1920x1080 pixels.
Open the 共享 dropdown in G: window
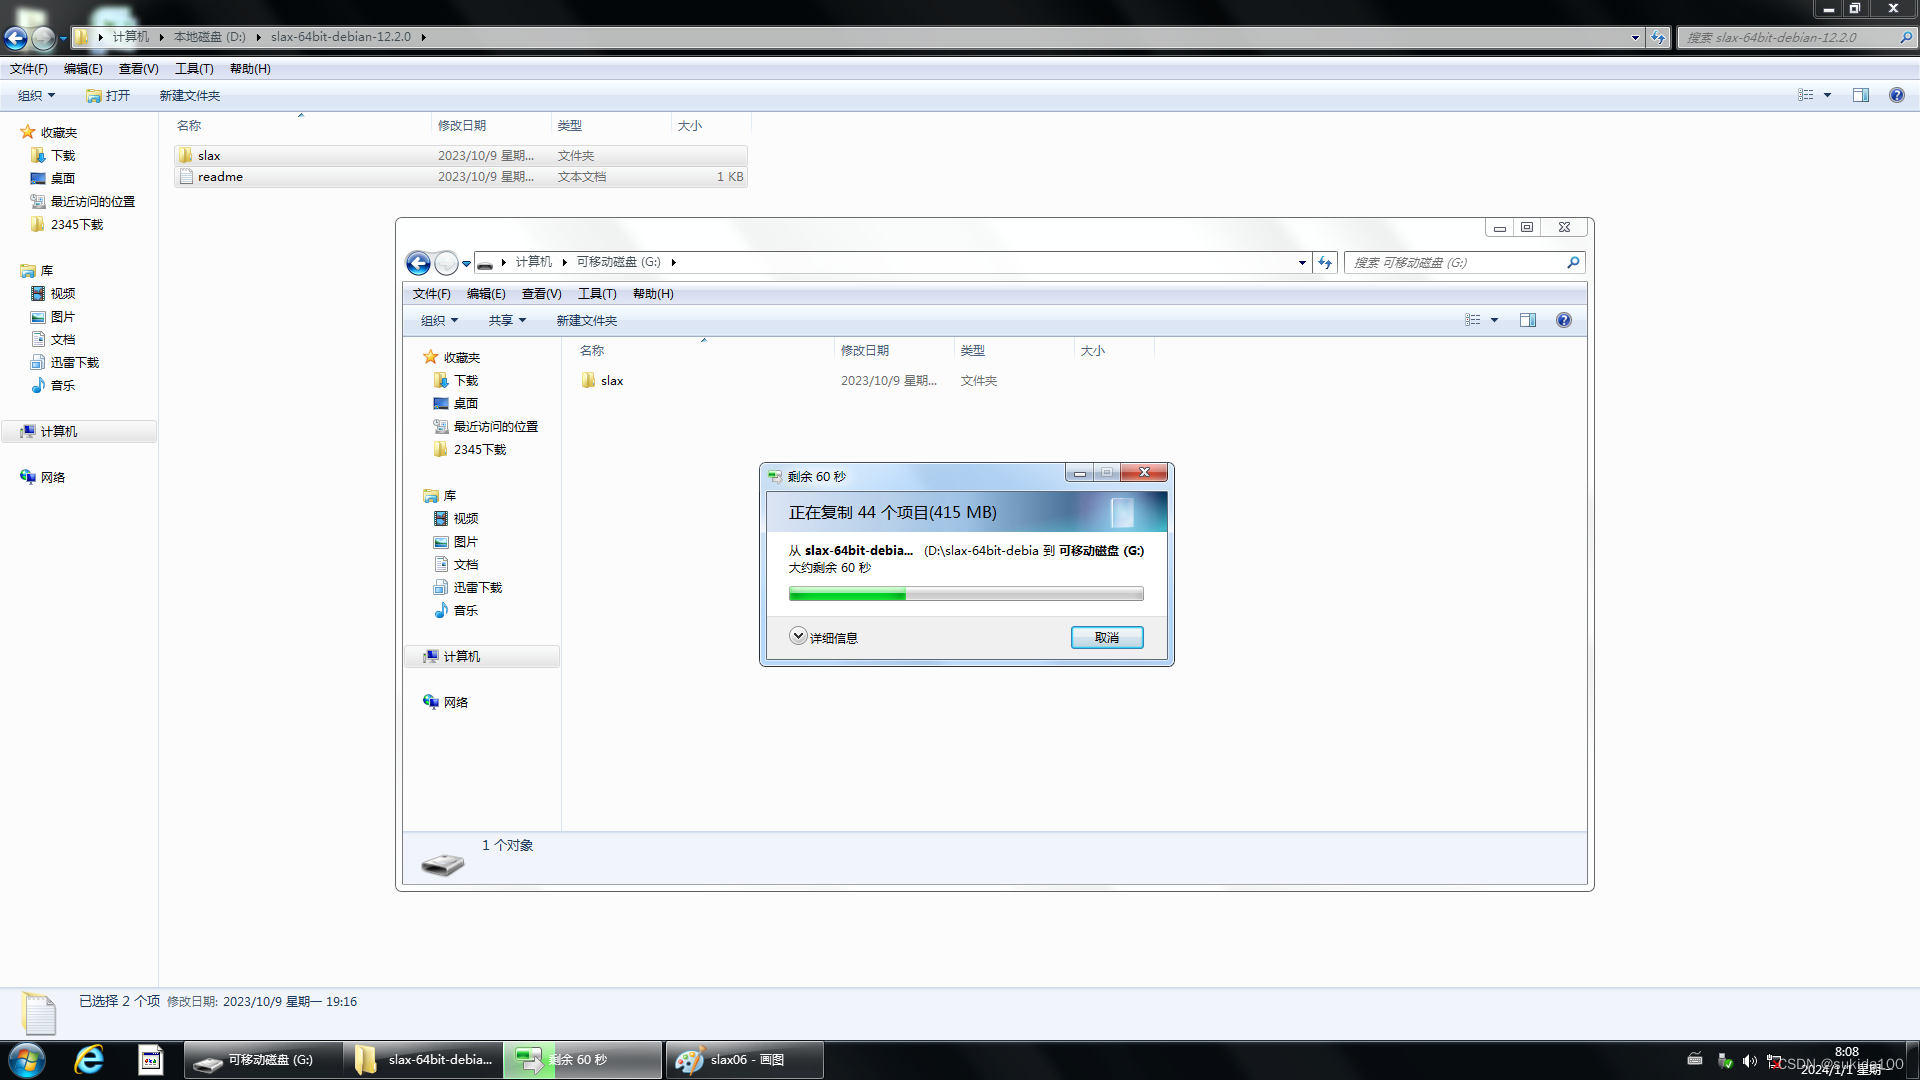tap(507, 321)
